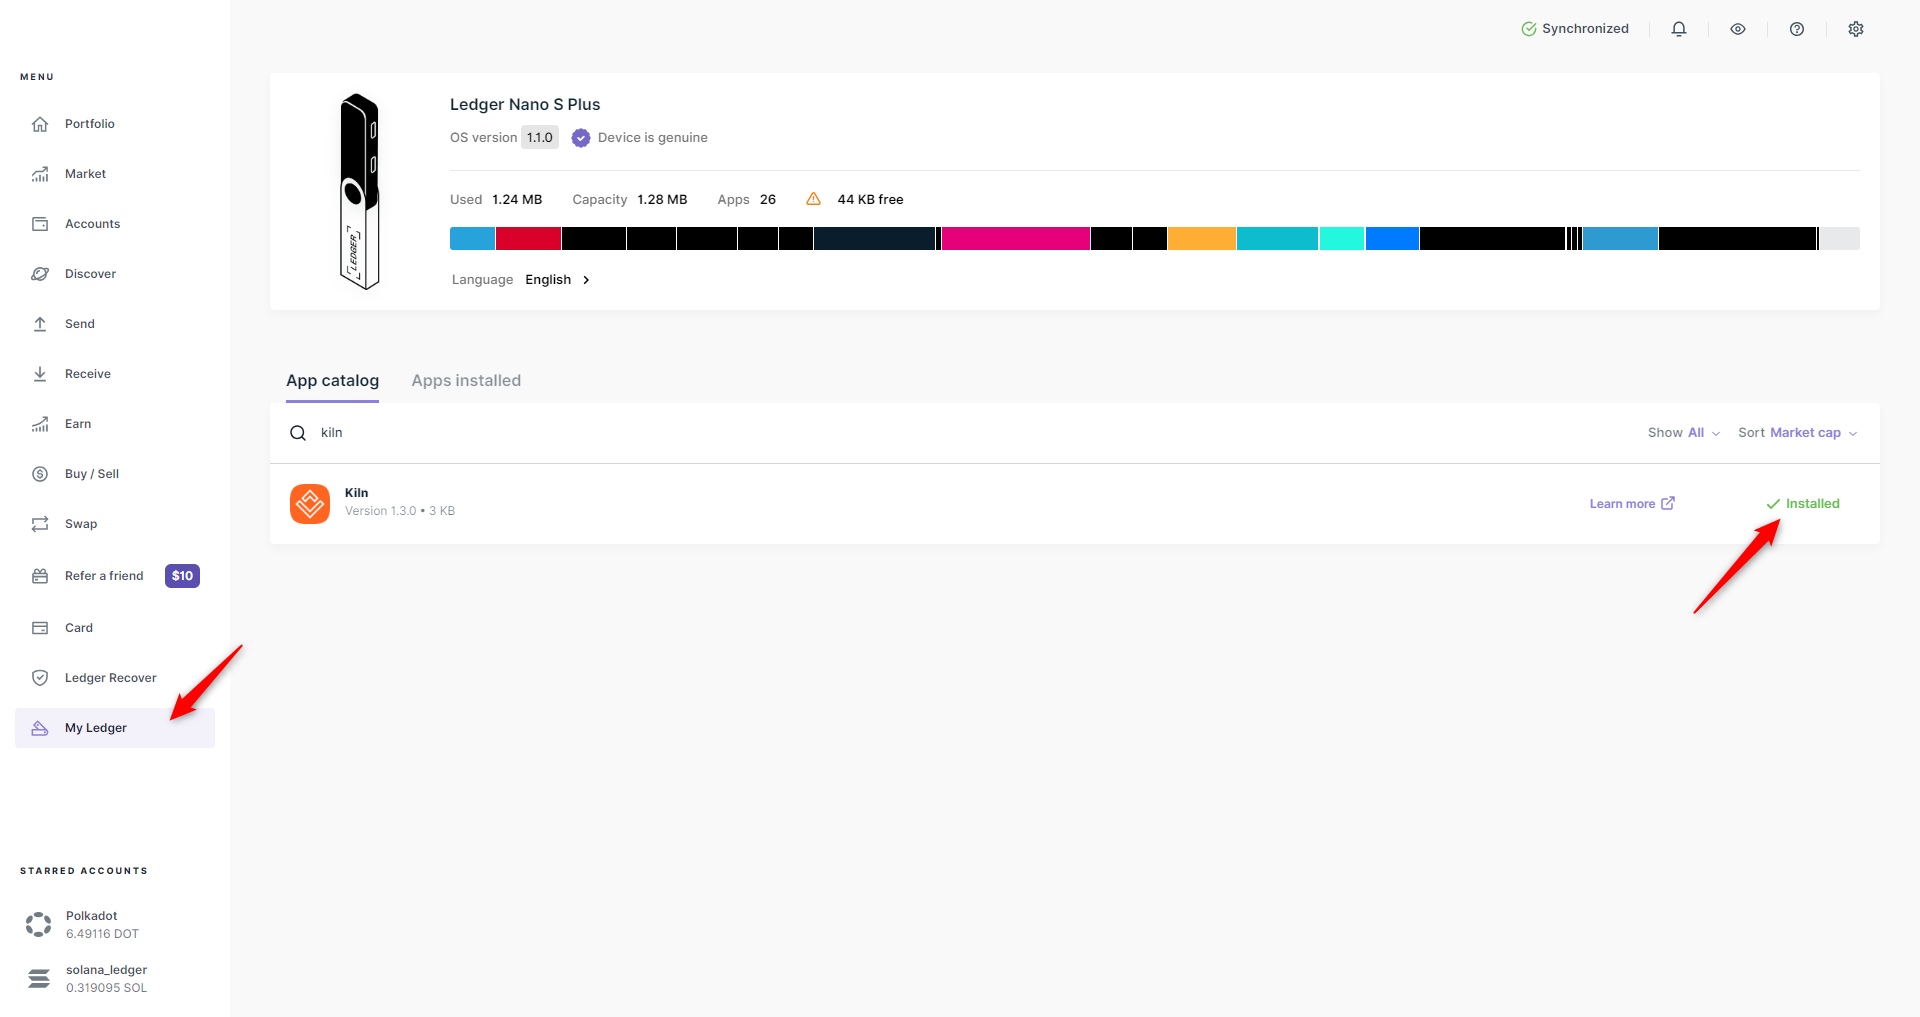The image size is (1920, 1017).
Task: Click the Portfolio home icon
Action: pos(40,124)
